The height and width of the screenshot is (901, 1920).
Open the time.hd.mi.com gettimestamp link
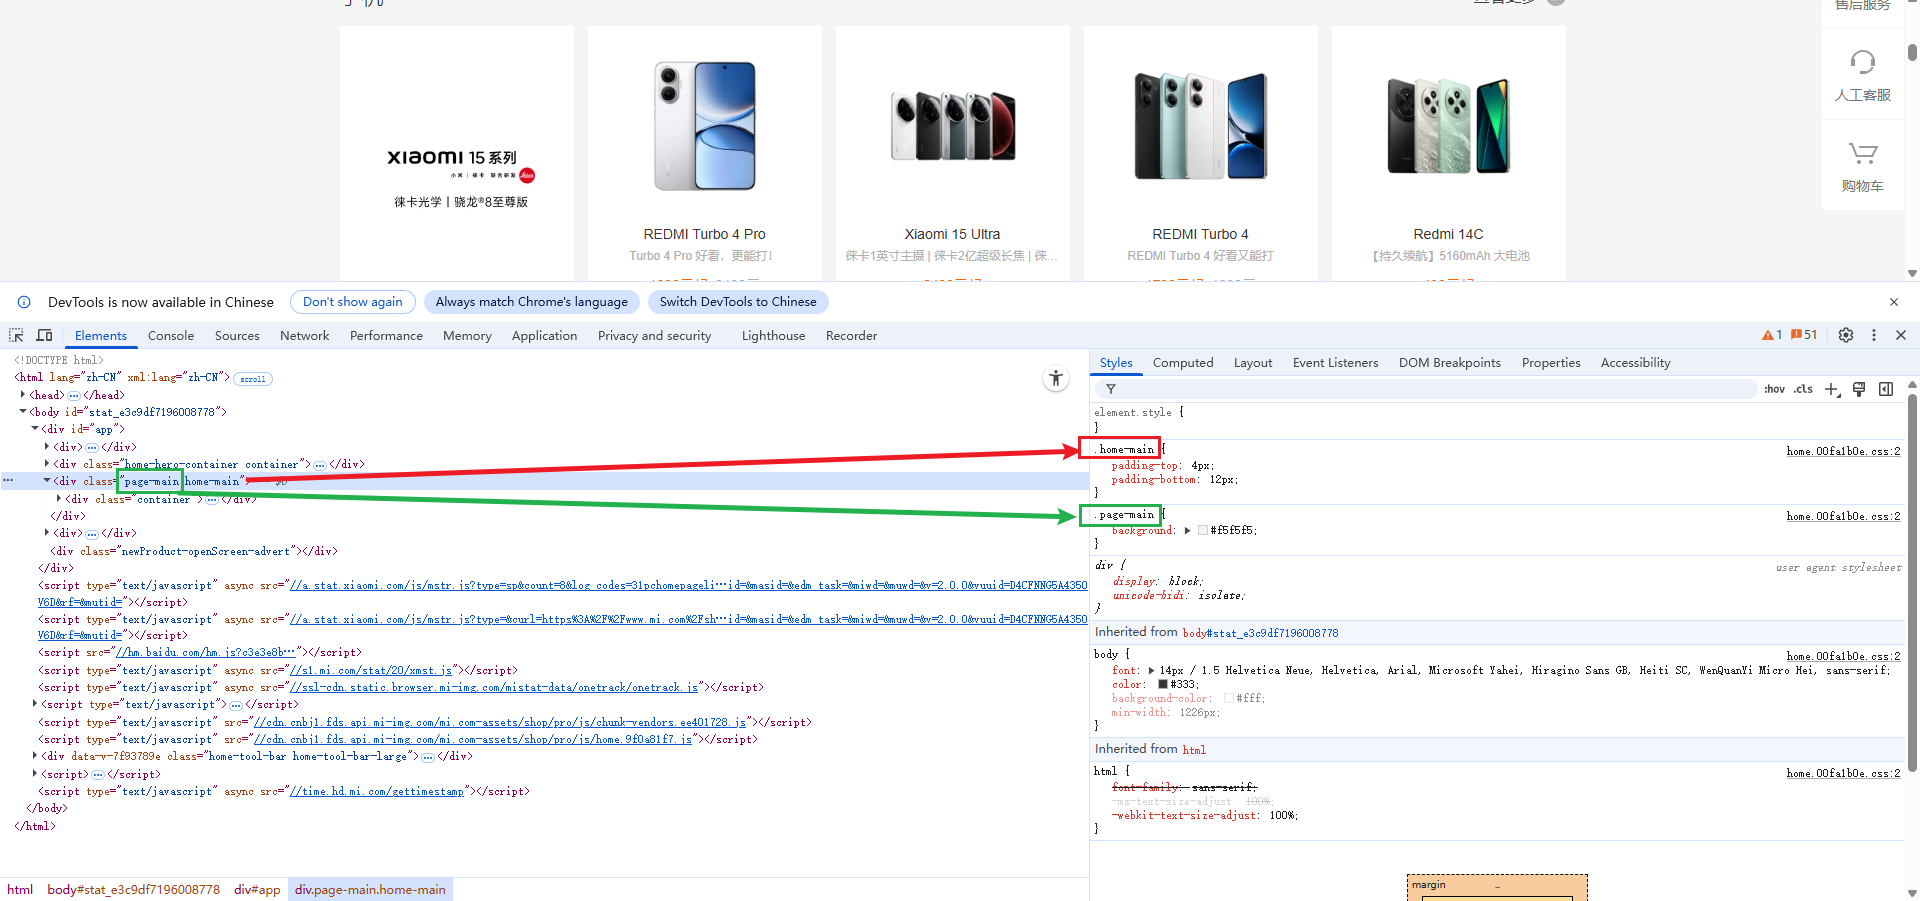pyautogui.click(x=377, y=791)
